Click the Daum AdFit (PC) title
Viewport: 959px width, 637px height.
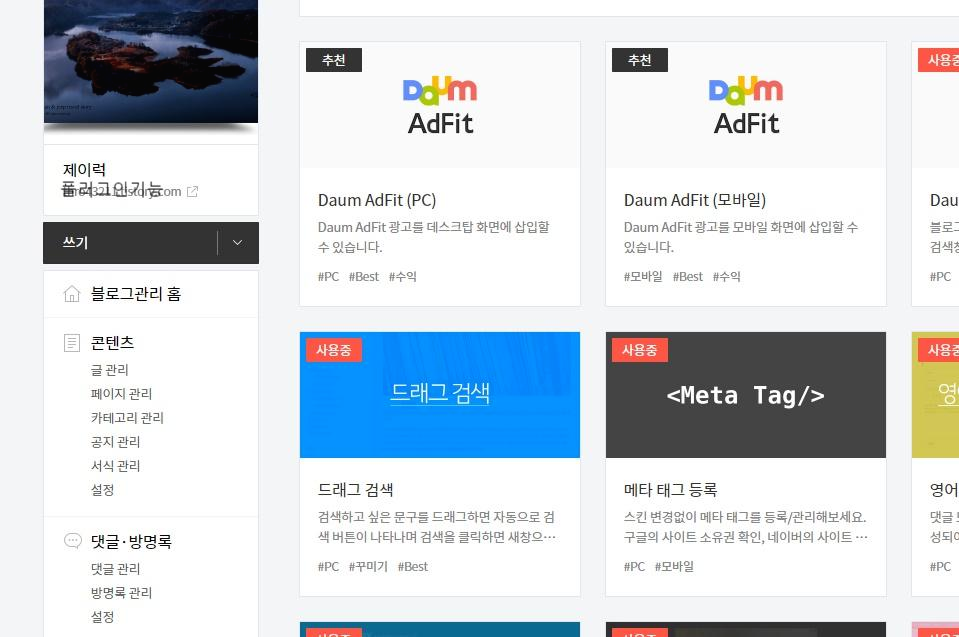tap(377, 201)
